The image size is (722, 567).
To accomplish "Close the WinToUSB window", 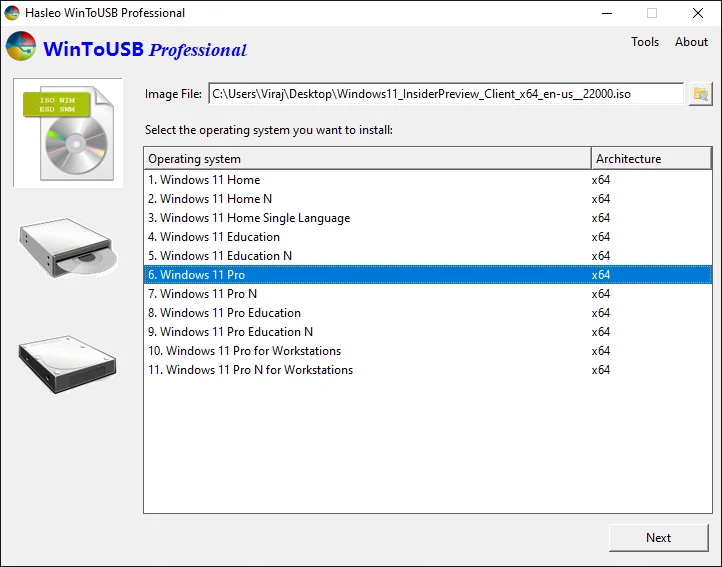I will click(x=698, y=13).
